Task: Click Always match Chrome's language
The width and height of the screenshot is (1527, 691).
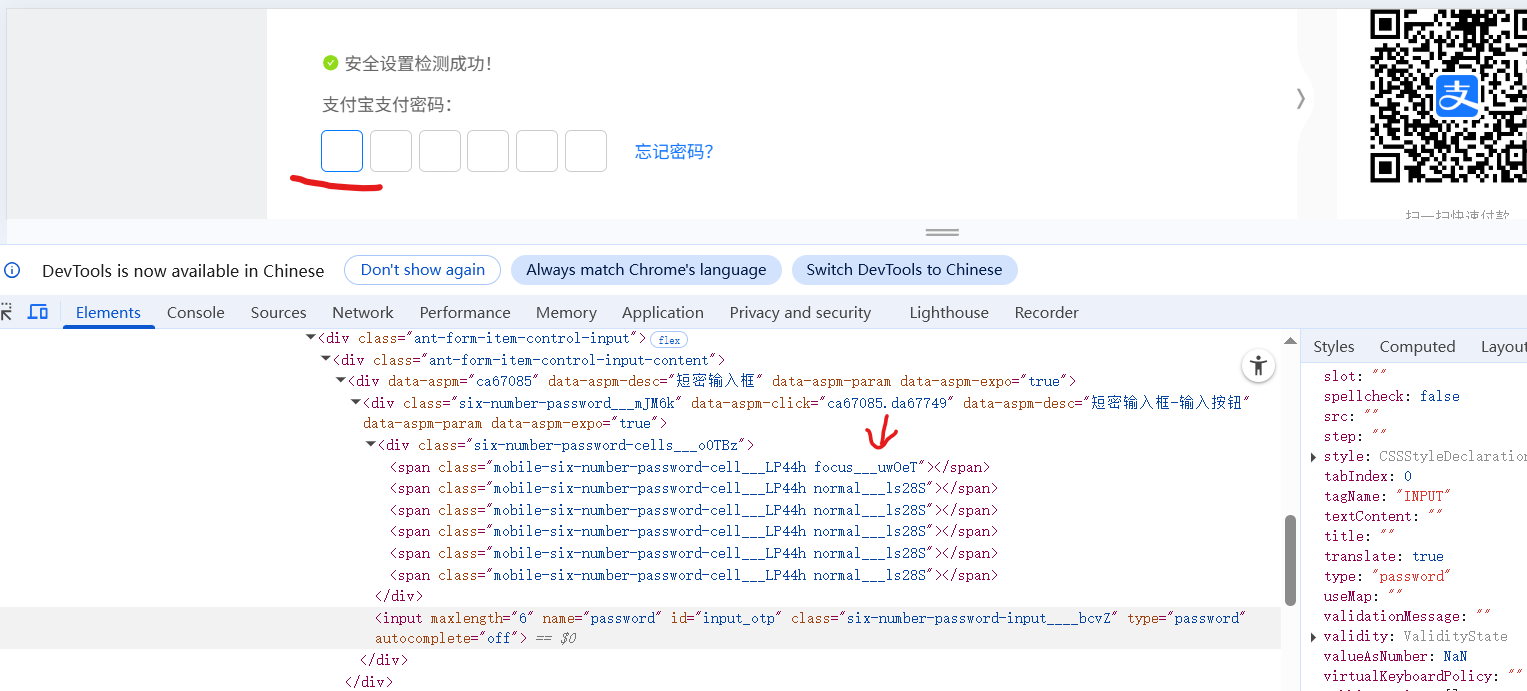Action: [646, 270]
